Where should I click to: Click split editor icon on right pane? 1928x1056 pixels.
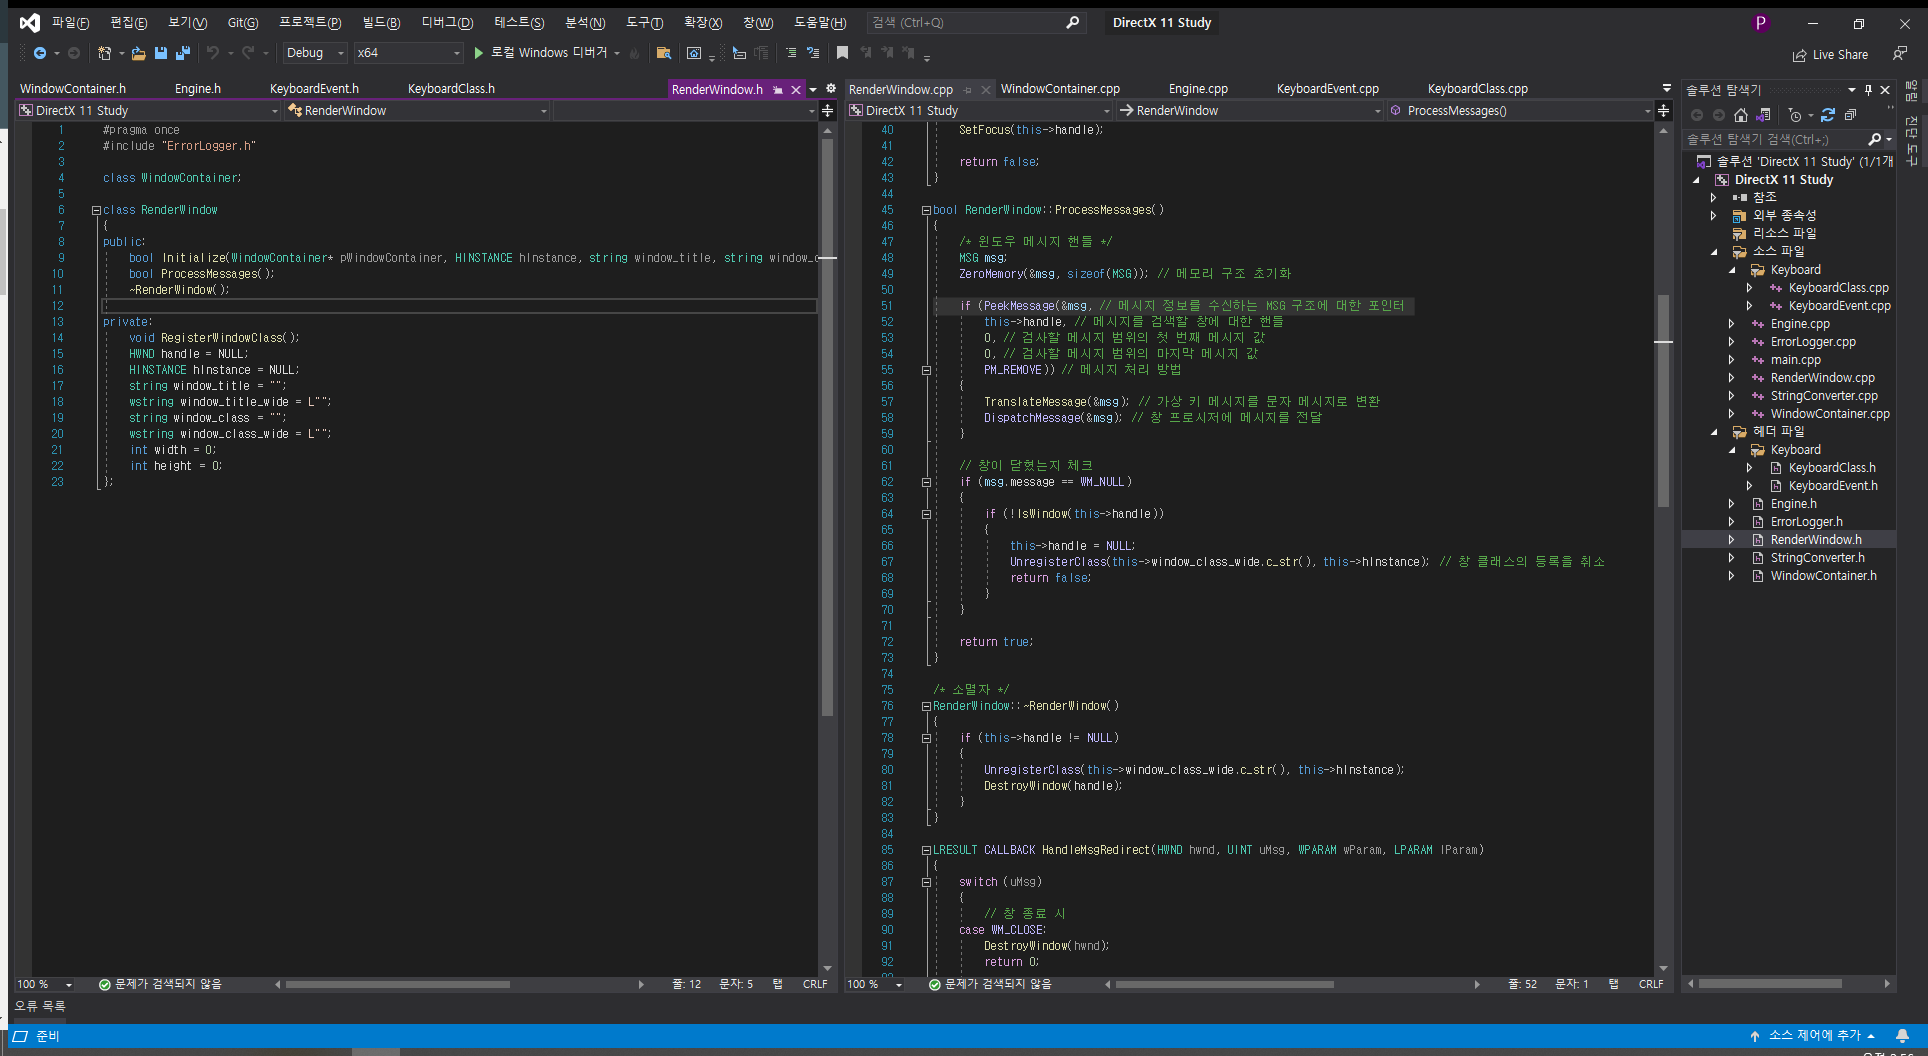click(1664, 111)
